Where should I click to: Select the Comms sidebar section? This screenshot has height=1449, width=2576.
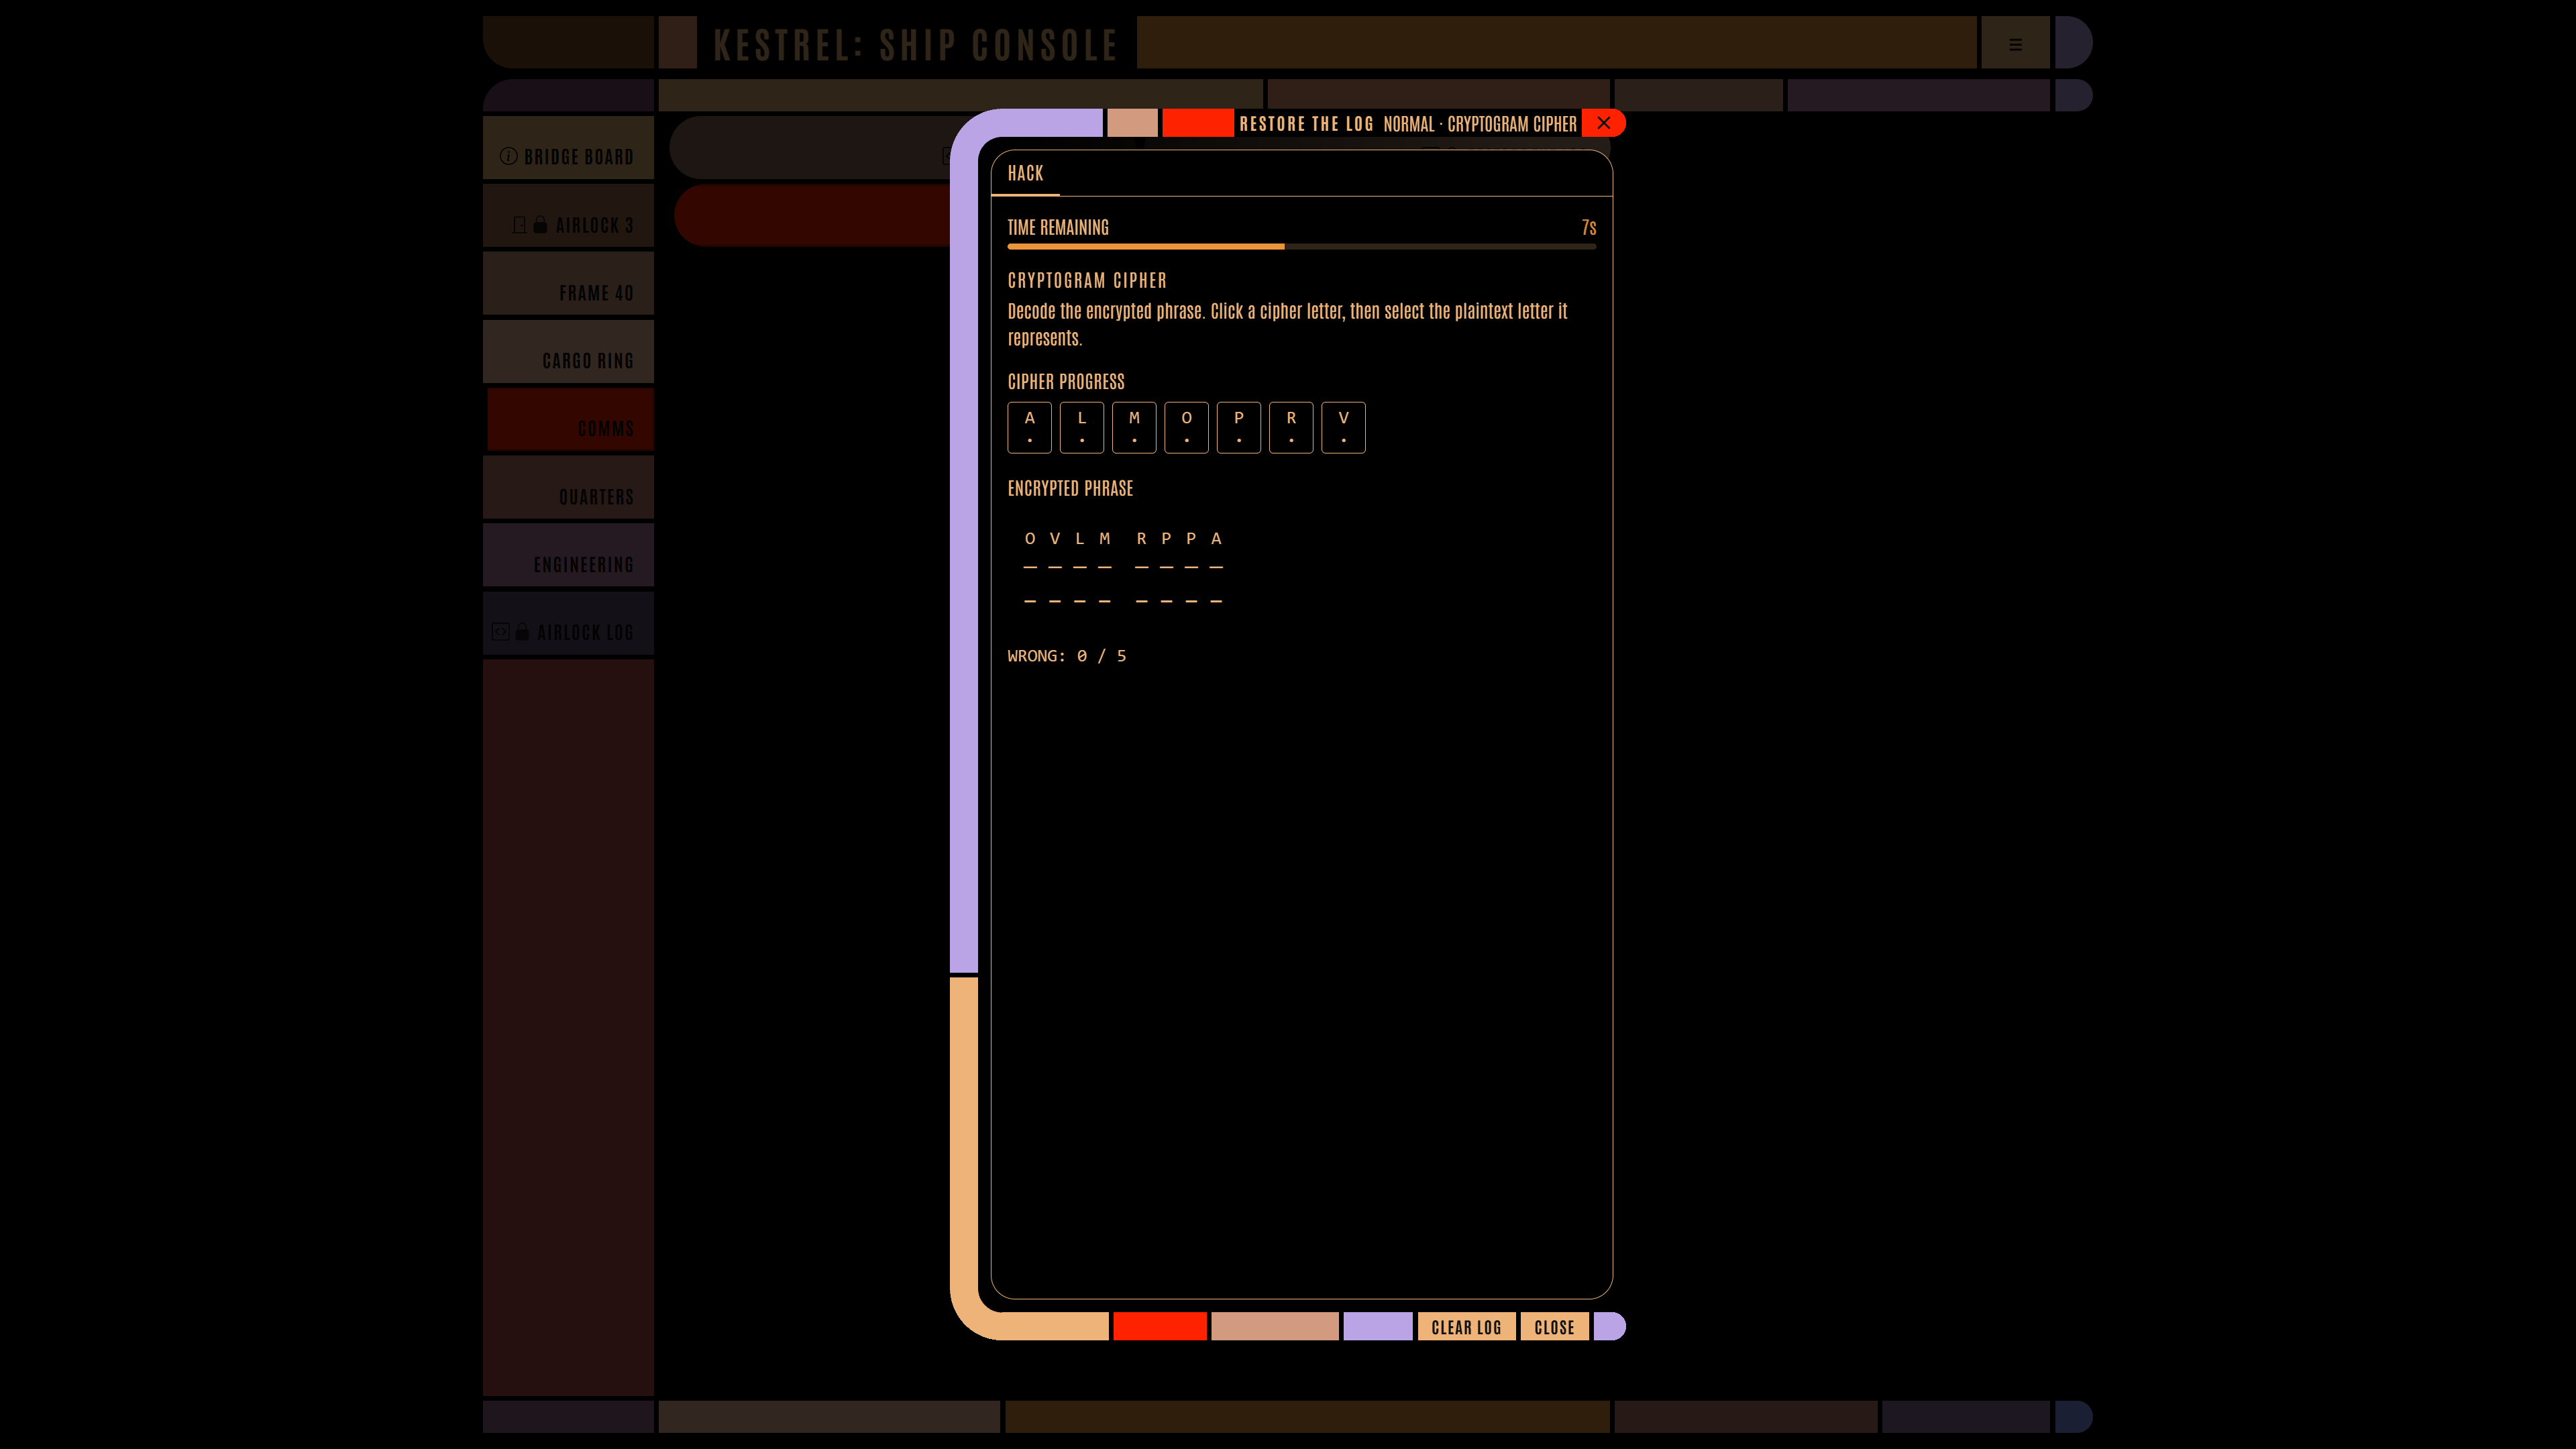coord(570,420)
